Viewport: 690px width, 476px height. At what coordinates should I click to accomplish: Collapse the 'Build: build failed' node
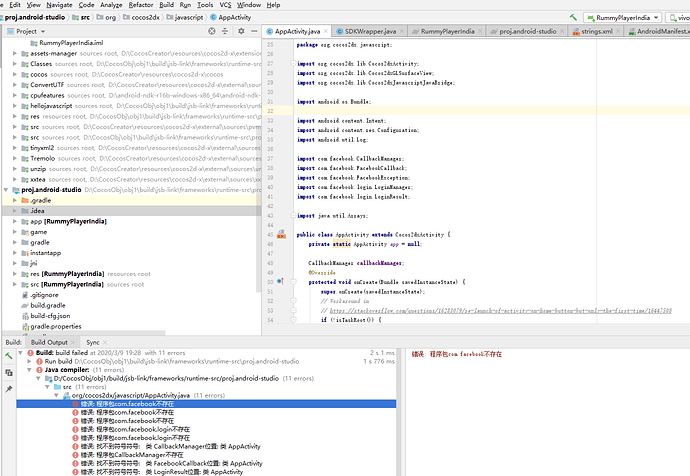tap(20, 353)
